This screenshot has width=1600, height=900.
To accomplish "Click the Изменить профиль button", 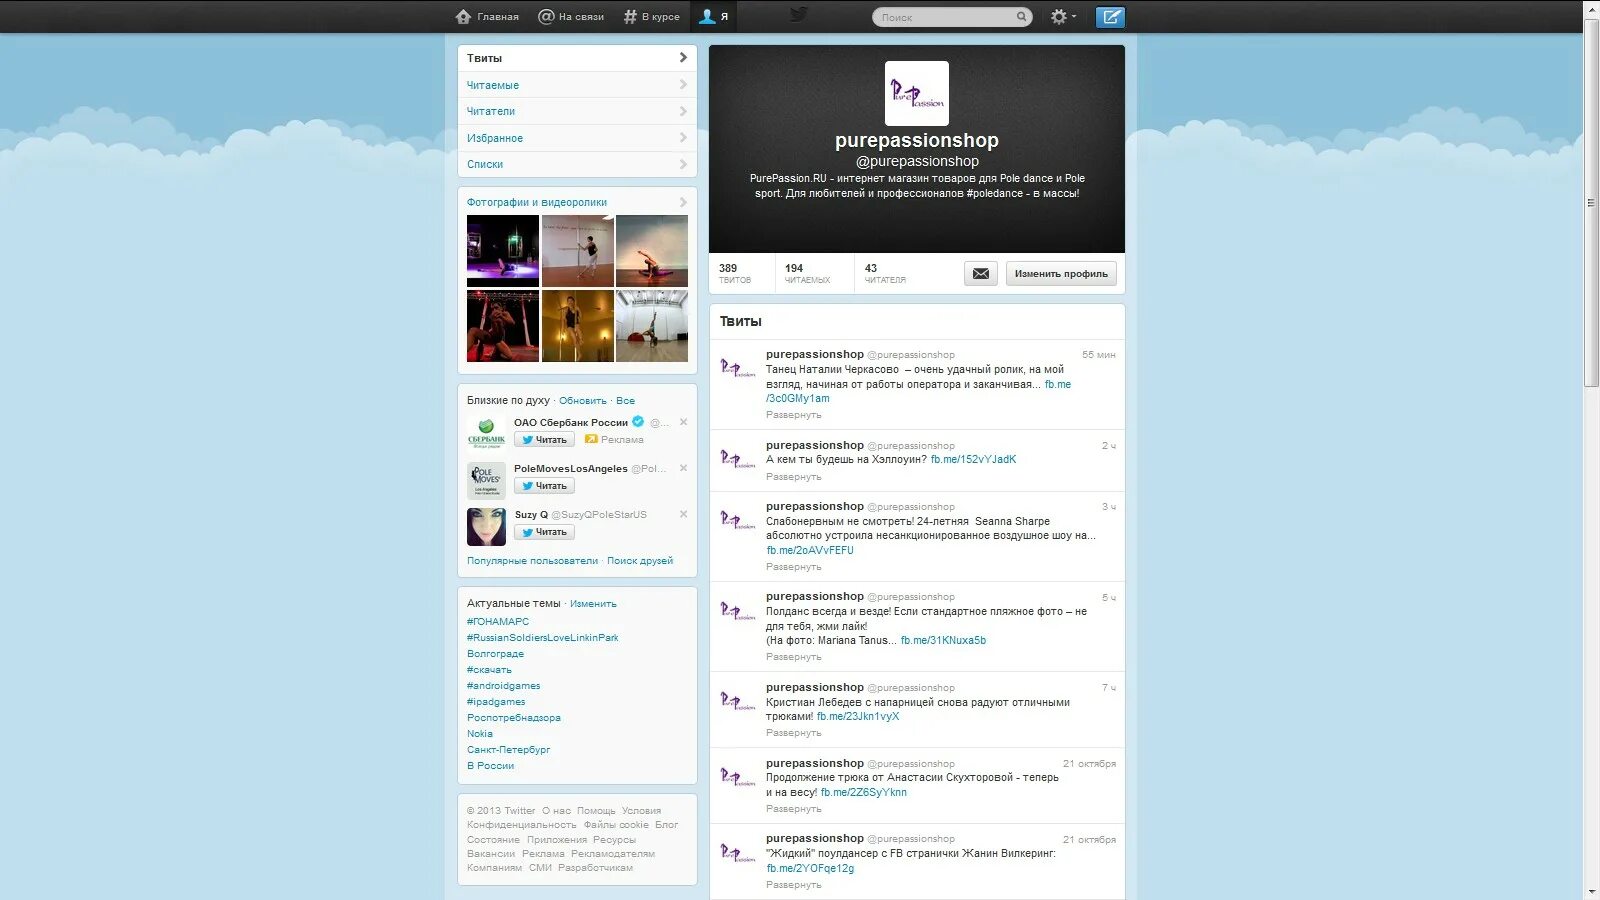I will 1061,273.
